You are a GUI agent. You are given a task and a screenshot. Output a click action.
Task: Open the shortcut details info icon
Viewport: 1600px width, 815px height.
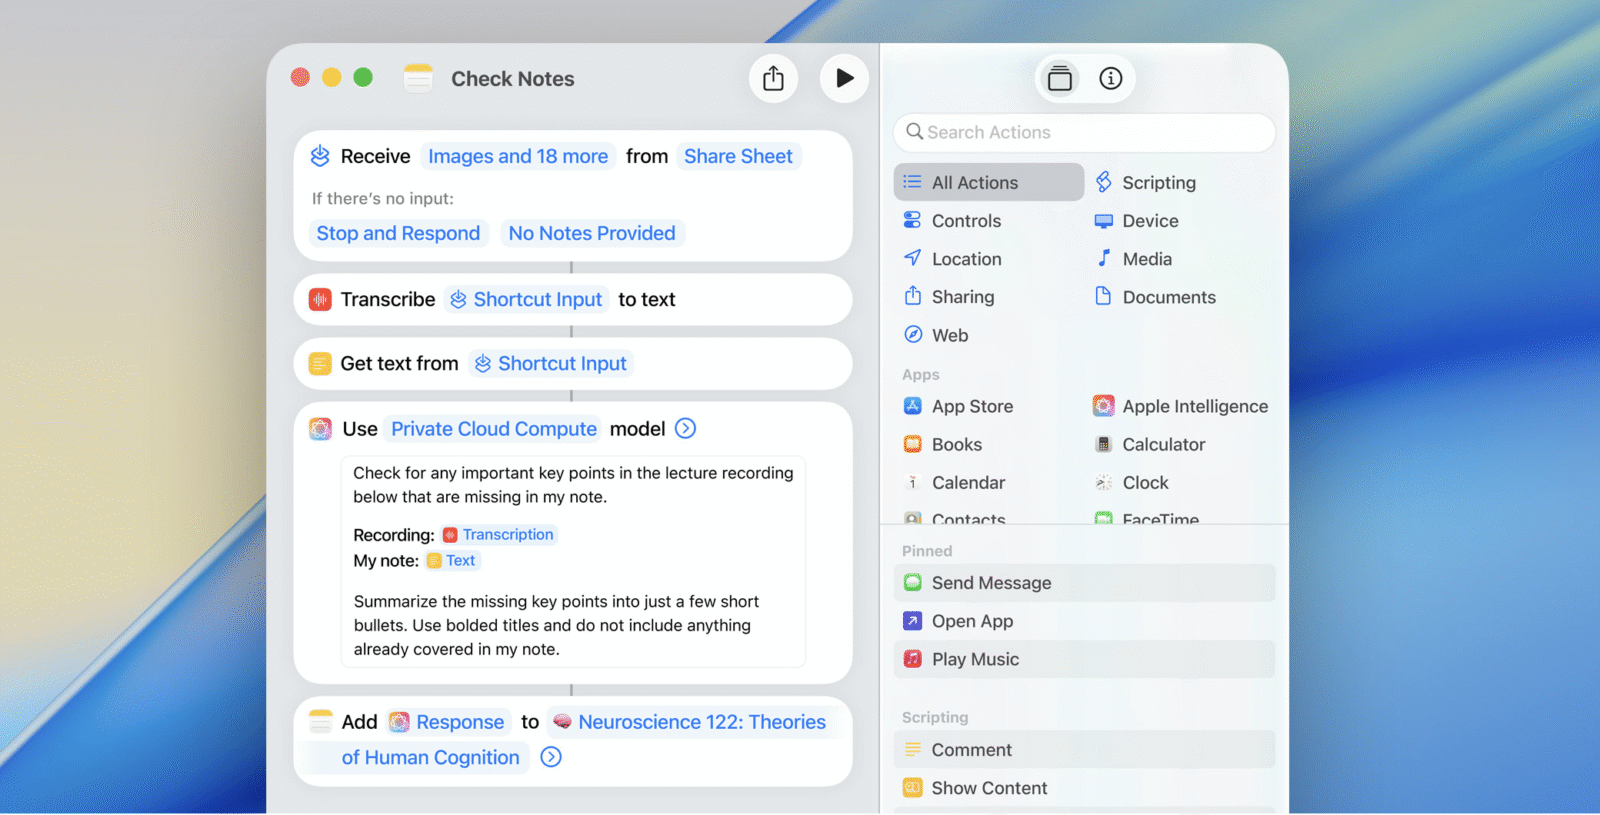point(1110,79)
